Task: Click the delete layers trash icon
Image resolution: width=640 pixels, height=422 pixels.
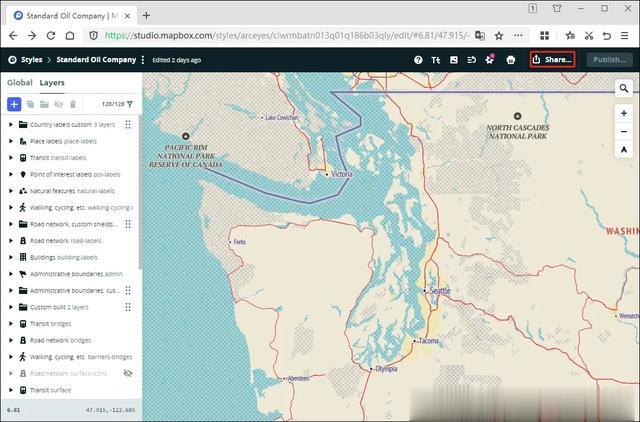Action: pyautogui.click(x=73, y=104)
